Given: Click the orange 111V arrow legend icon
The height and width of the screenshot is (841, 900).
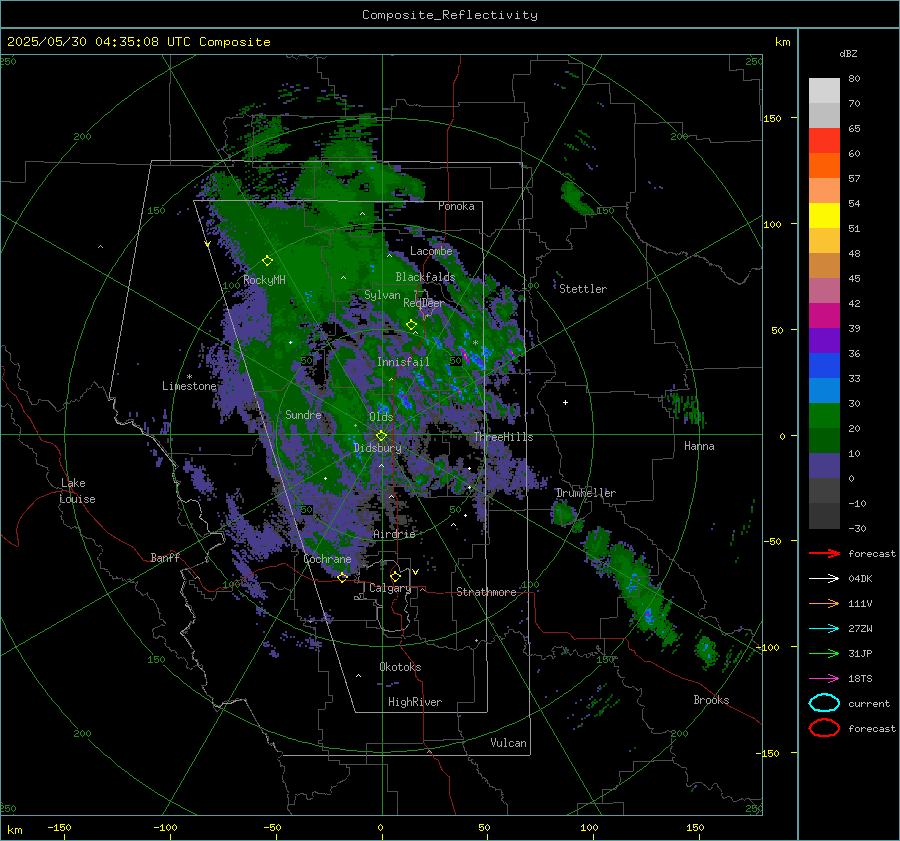Looking at the screenshot, I should tap(824, 603).
